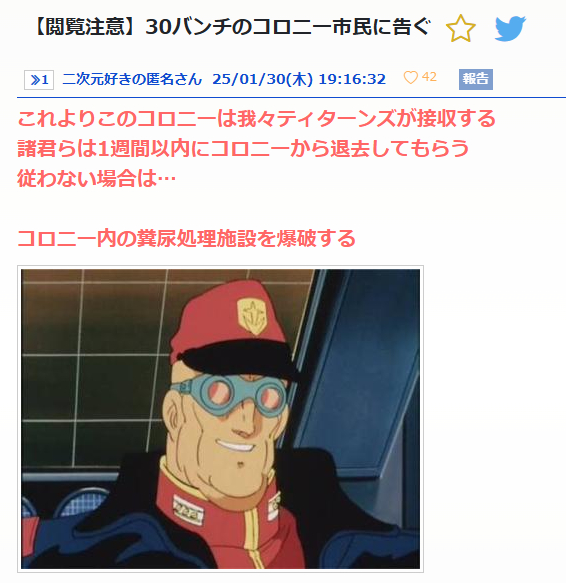Click the >>1 post number anchor
The height and width of the screenshot is (583, 566).
point(39,80)
